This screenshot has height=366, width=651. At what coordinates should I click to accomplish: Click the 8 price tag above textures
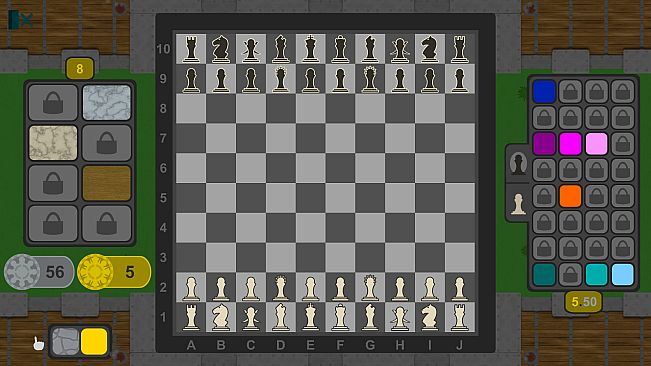pyautogui.click(x=80, y=68)
